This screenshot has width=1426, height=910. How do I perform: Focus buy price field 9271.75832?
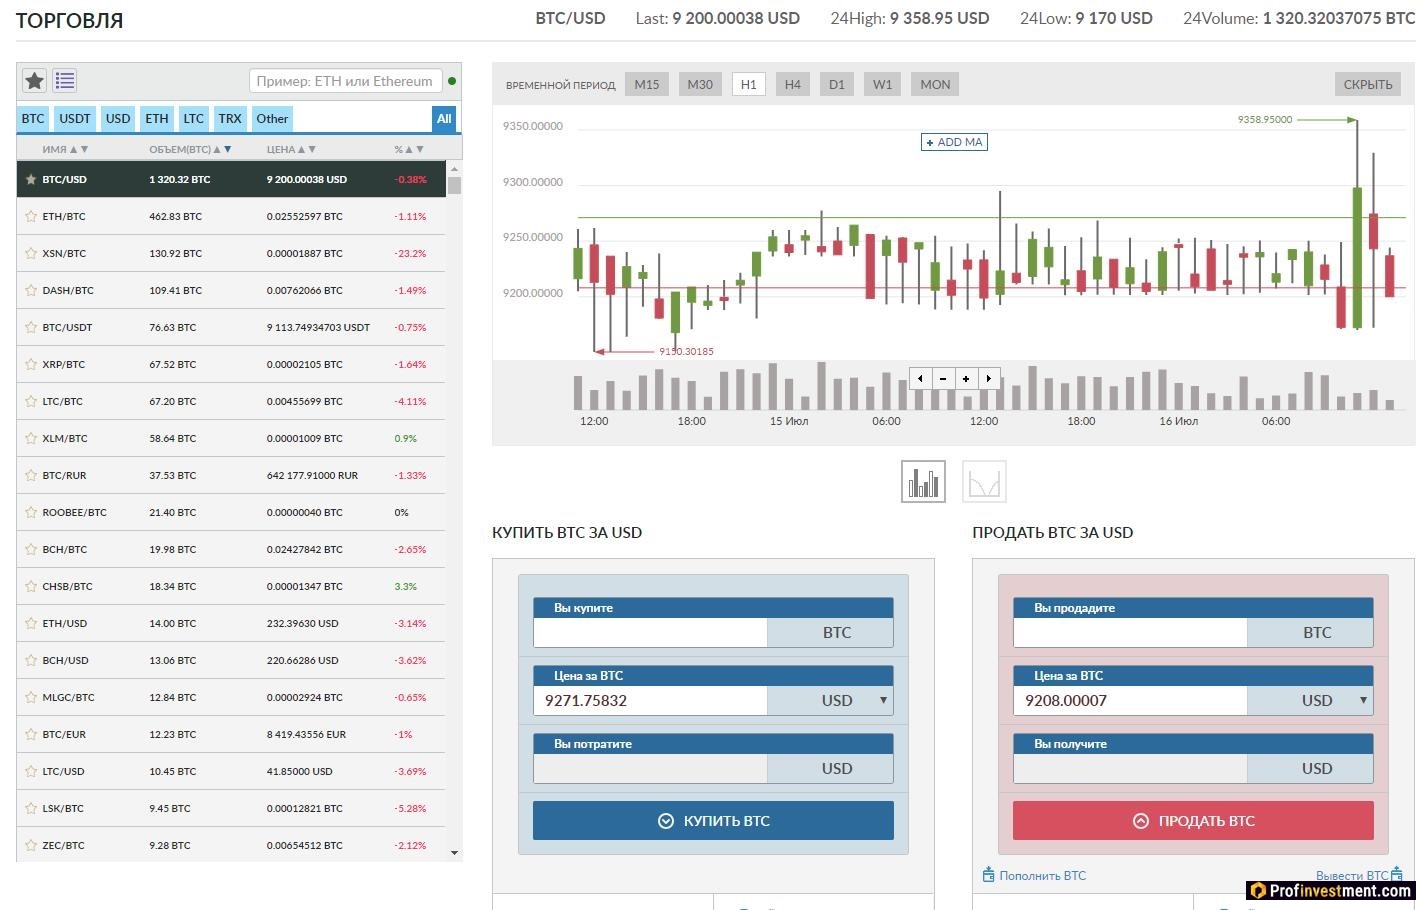click(x=650, y=700)
